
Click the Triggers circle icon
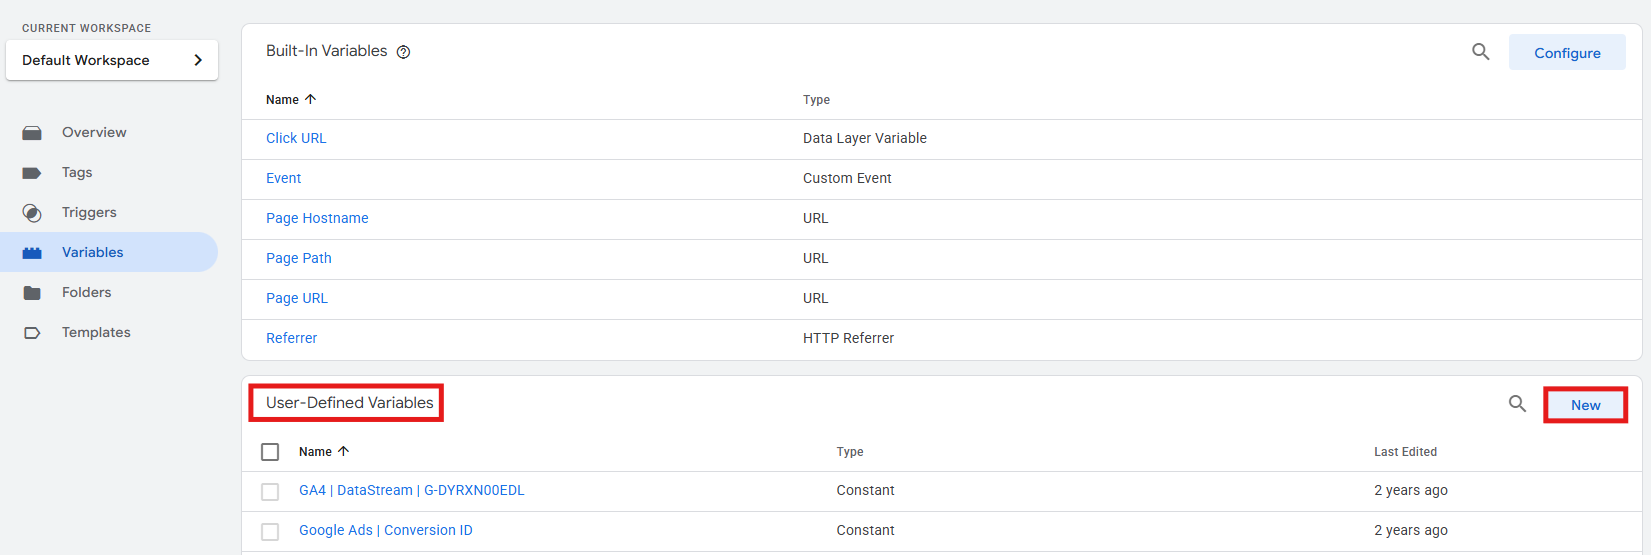[x=32, y=213]
